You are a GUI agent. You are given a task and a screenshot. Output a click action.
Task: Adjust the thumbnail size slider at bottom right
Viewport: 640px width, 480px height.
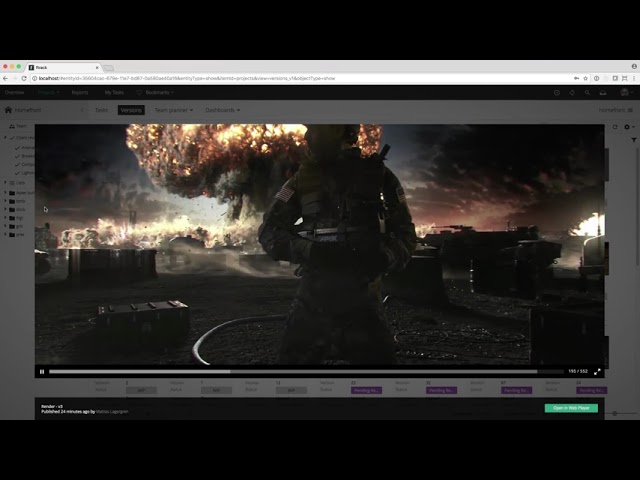[x=615, y=413]
